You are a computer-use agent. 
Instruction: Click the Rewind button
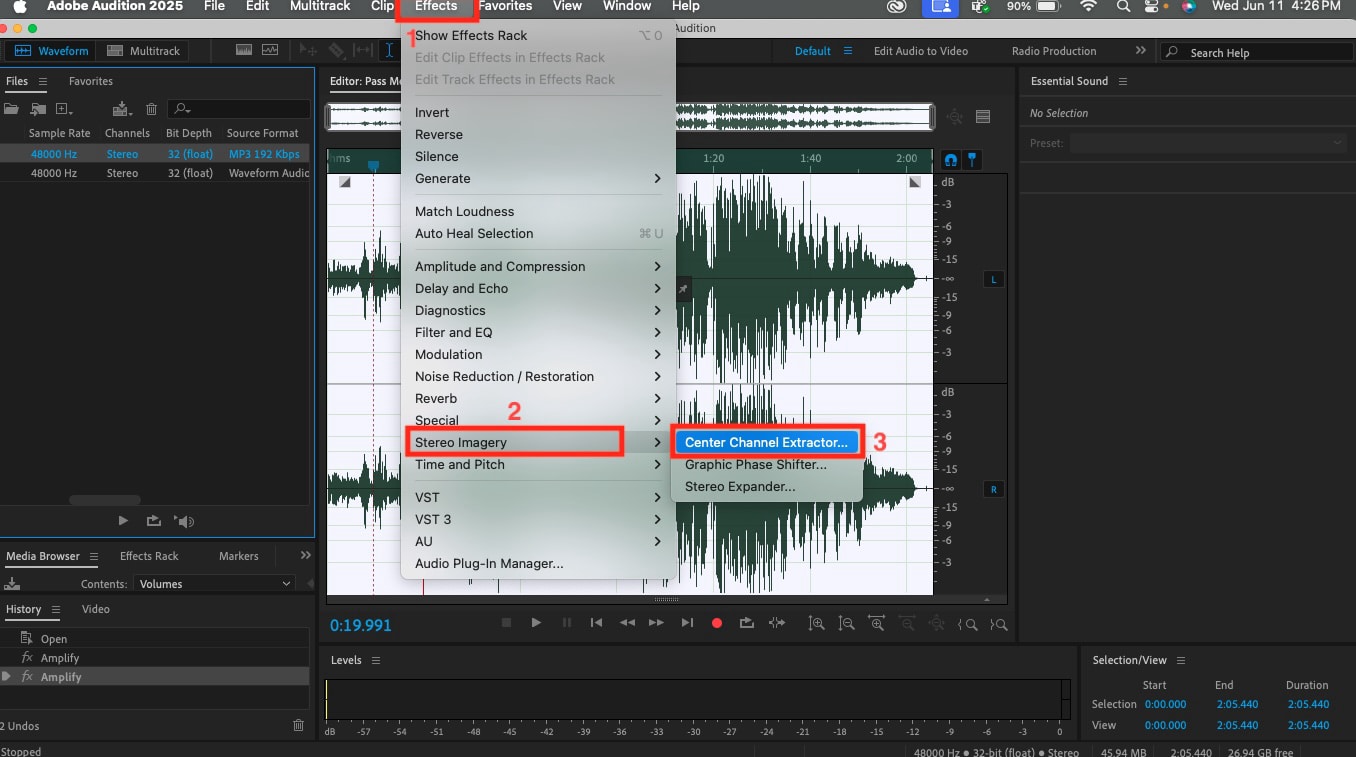click(x=627, y=622)
